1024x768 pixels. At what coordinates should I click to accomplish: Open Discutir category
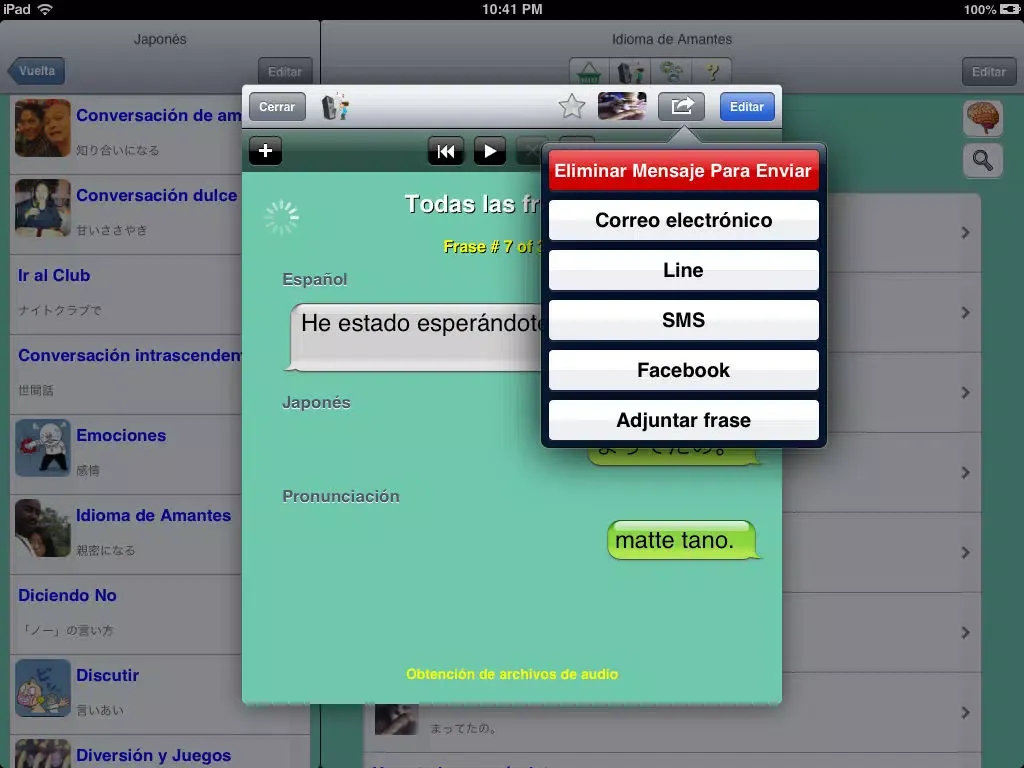pyautogui.click(x=126, y=695)
